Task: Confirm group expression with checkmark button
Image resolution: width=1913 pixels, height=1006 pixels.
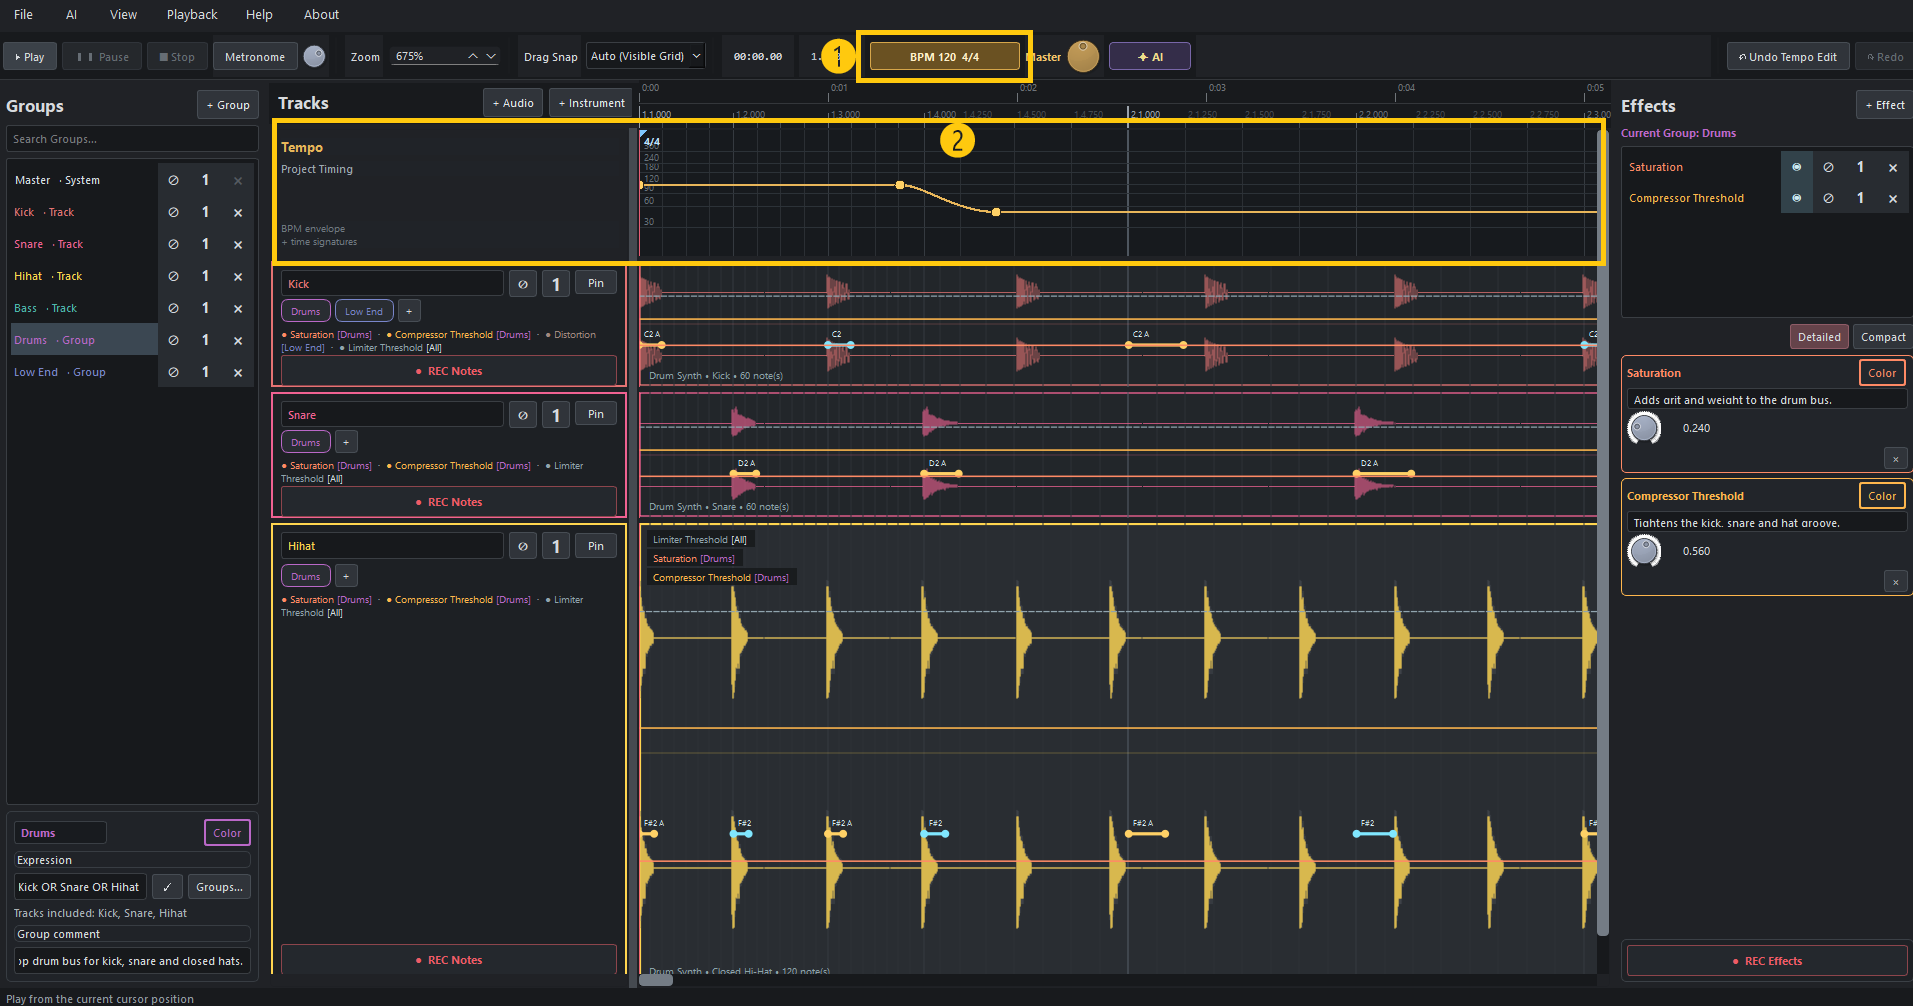Action: (x=167, y=887)
